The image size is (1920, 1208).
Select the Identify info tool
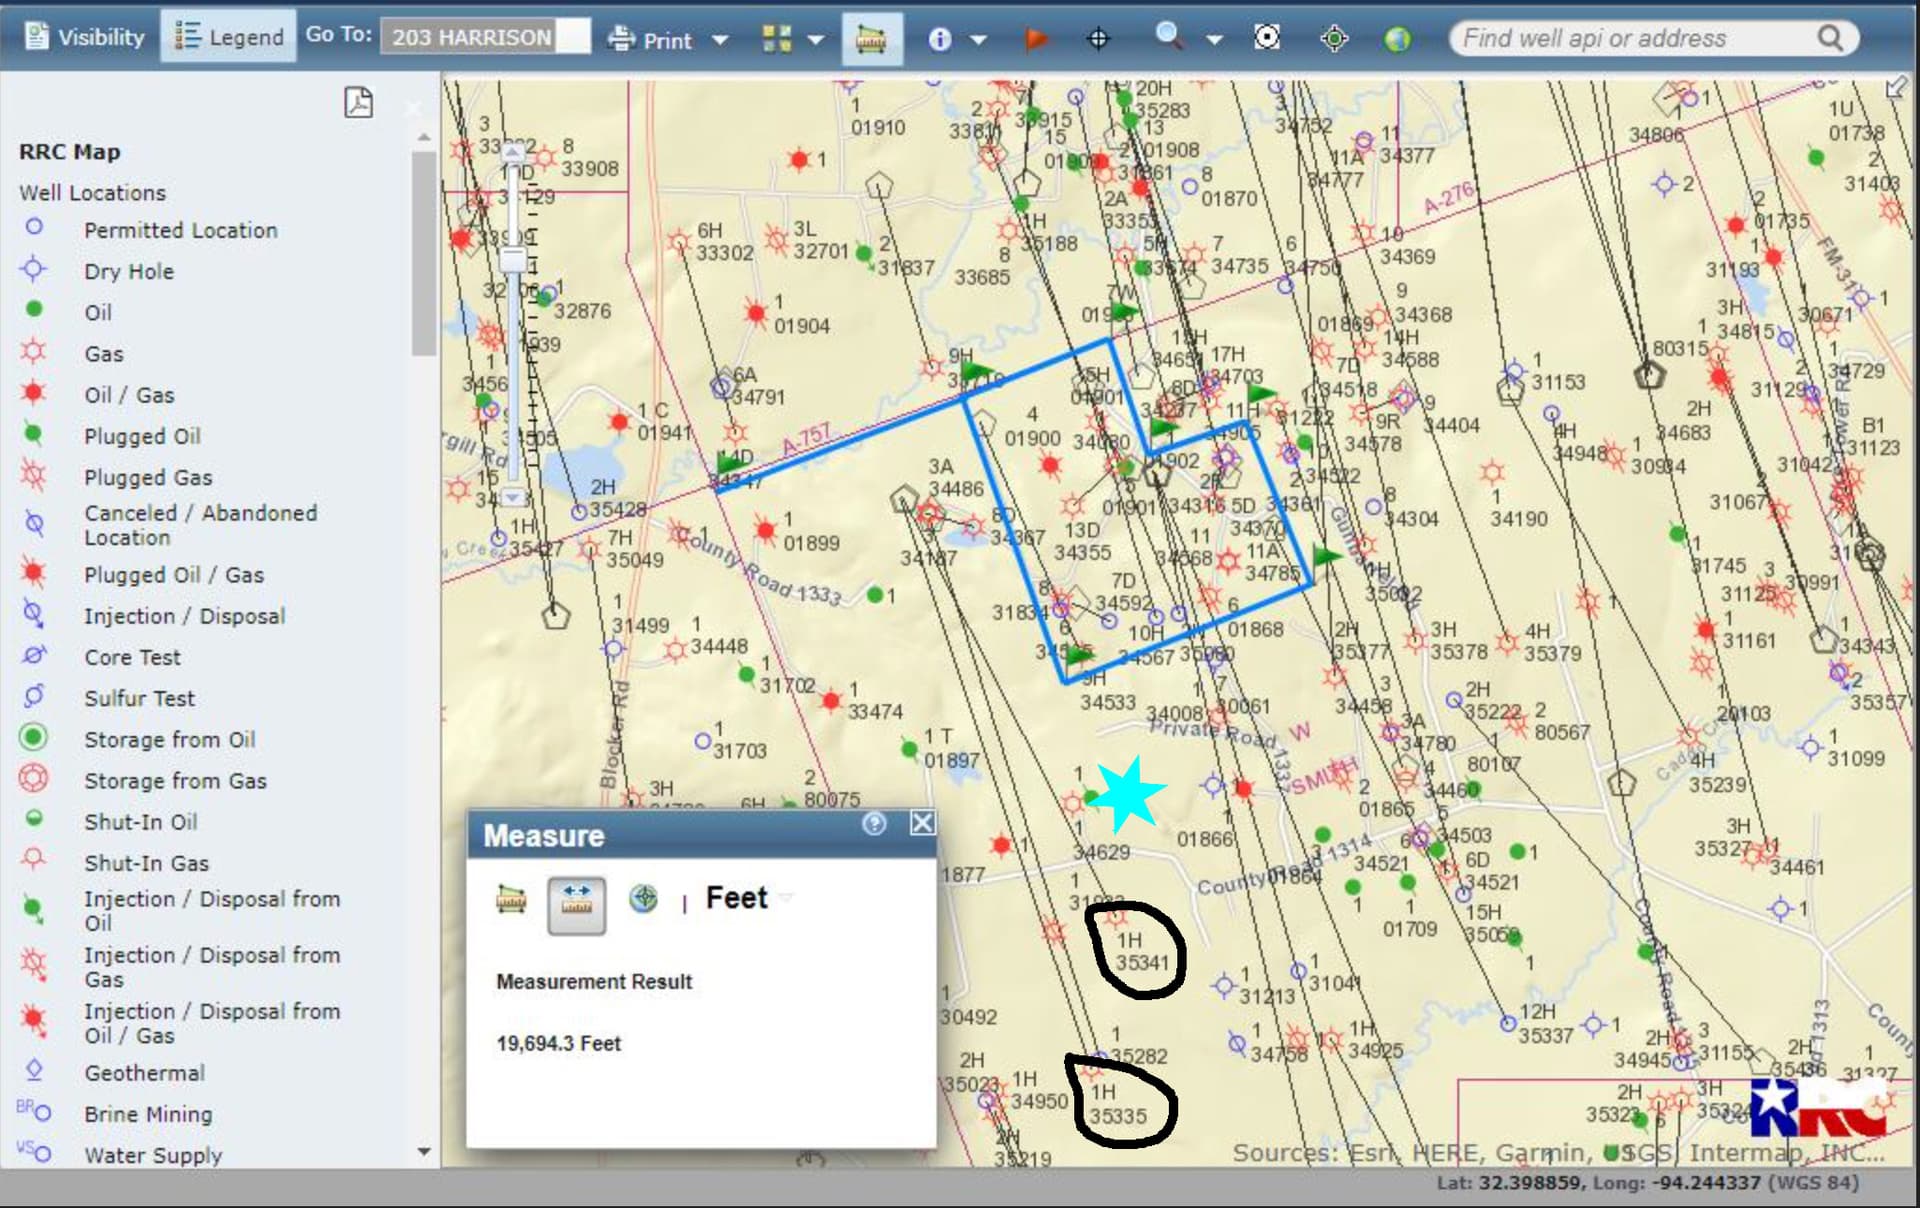tap(940, 39)
